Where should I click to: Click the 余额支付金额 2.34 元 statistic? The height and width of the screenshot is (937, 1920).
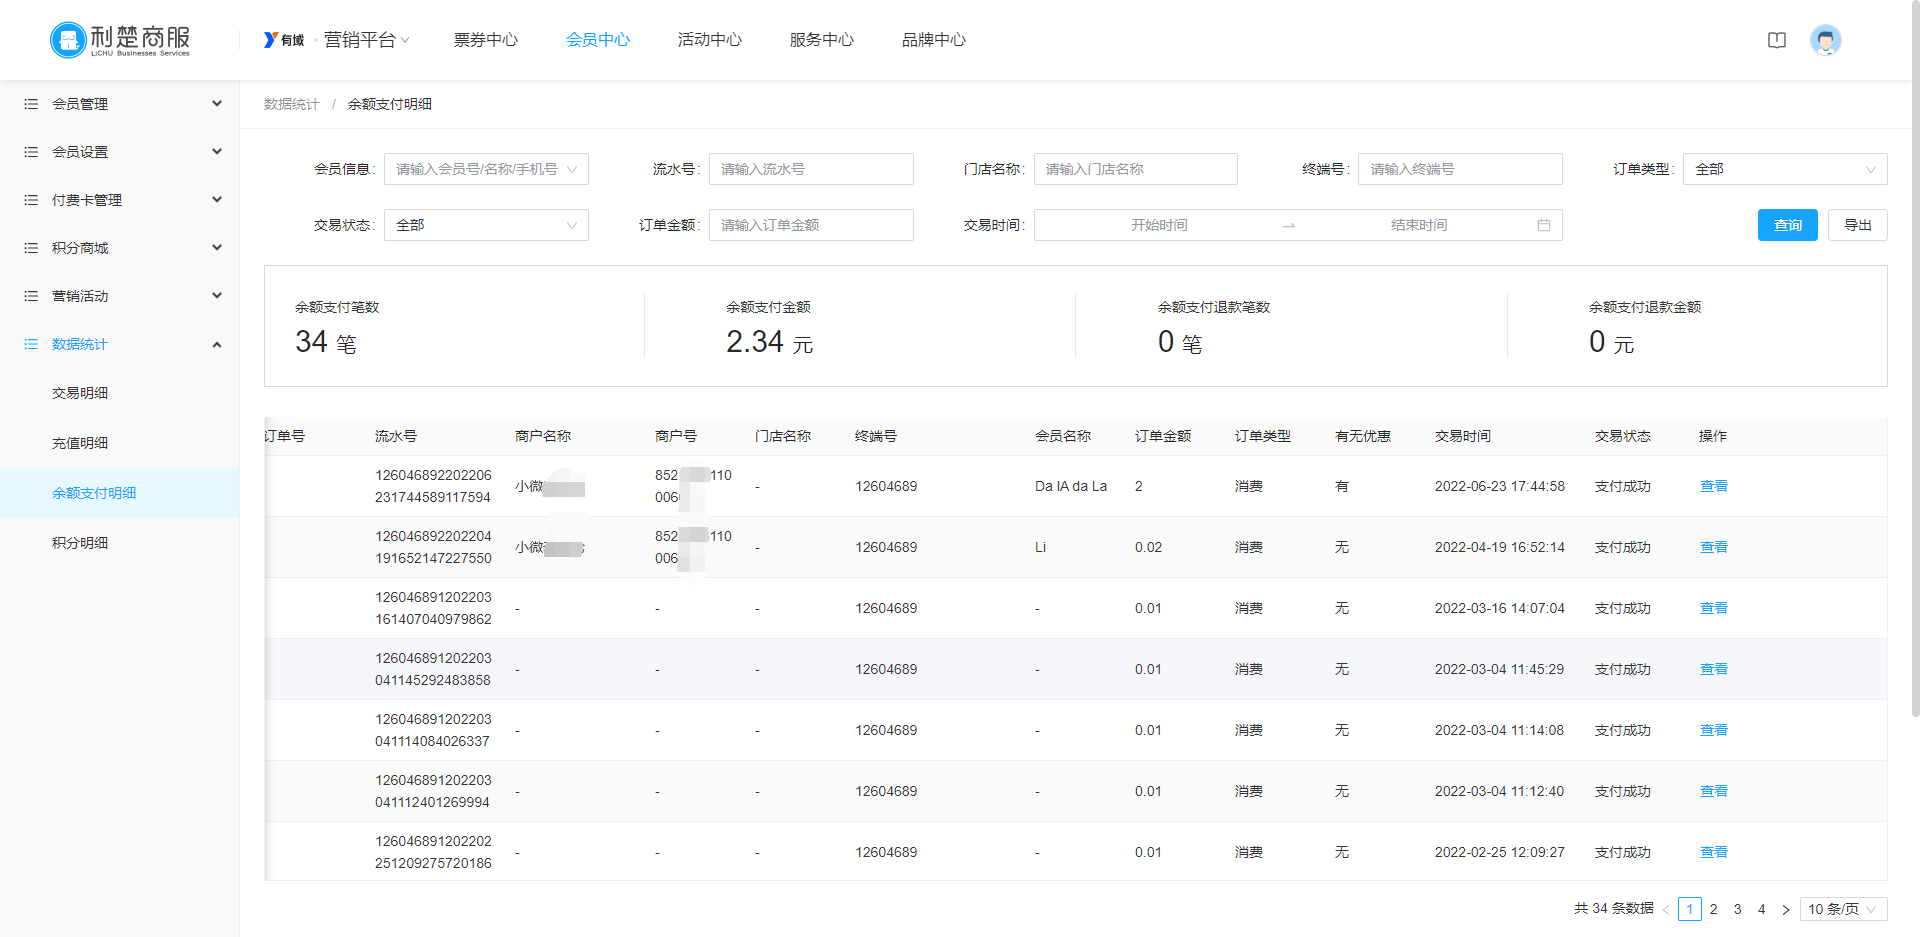pyautogui.click(x=770, y=328)
